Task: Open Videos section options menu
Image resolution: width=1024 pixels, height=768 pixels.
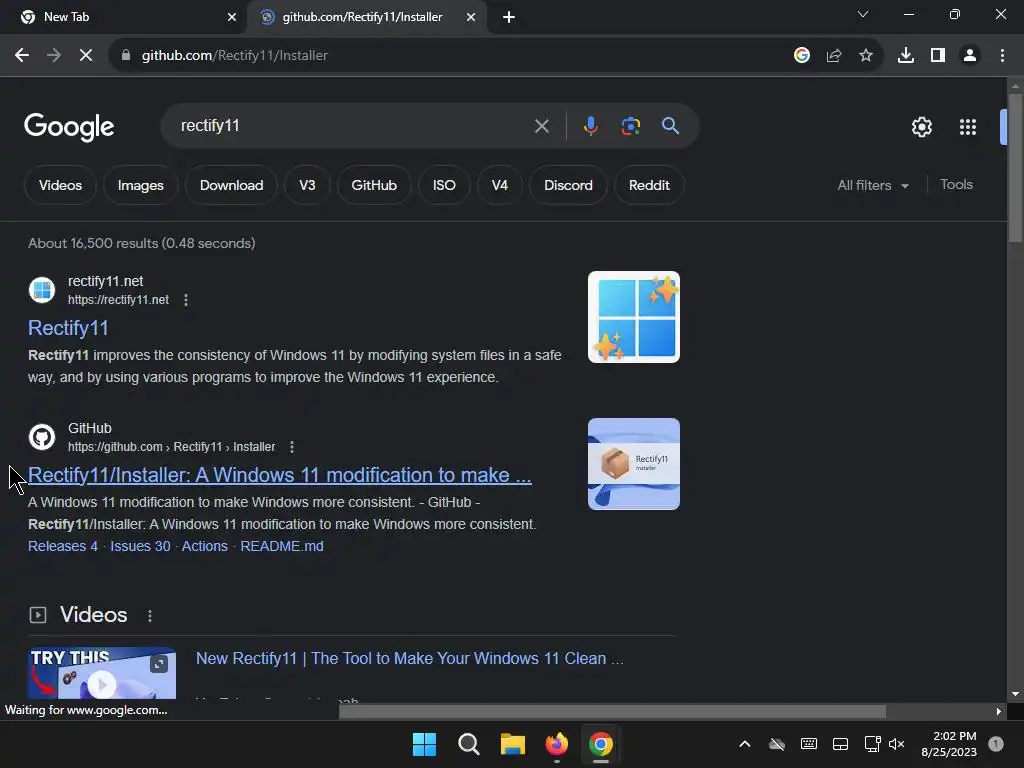Action: coord(150,616)
